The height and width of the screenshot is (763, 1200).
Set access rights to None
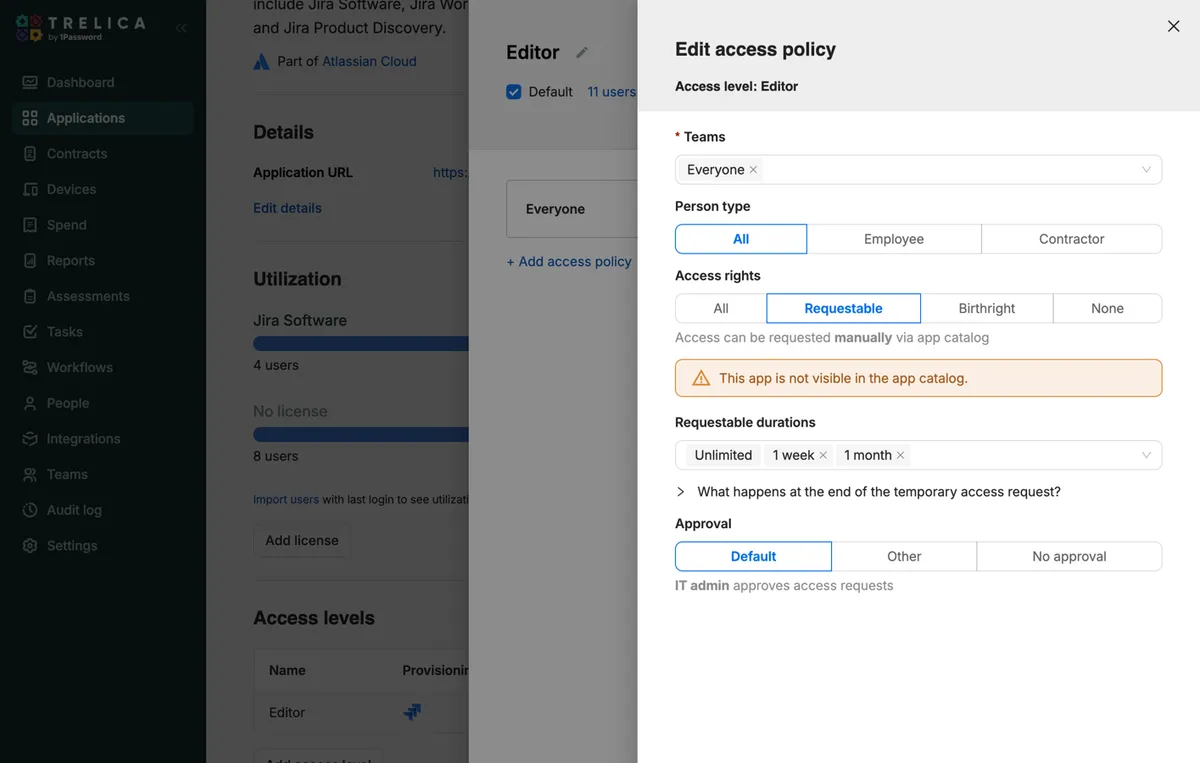coord(1108,308)
